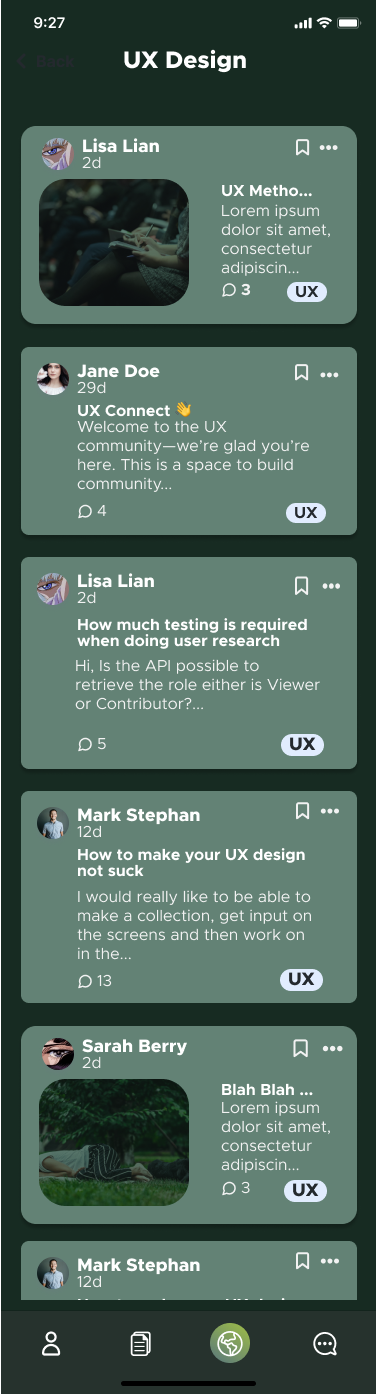Screen dimensions: 376x1394
Task: Open the profile tab in bottom bar
Action: [x=51, y=1344]
